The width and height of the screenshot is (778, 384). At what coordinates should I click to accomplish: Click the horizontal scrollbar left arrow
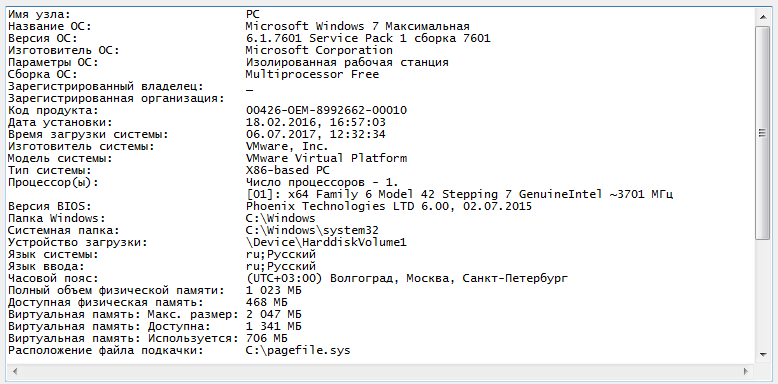[x=15, y=371]
